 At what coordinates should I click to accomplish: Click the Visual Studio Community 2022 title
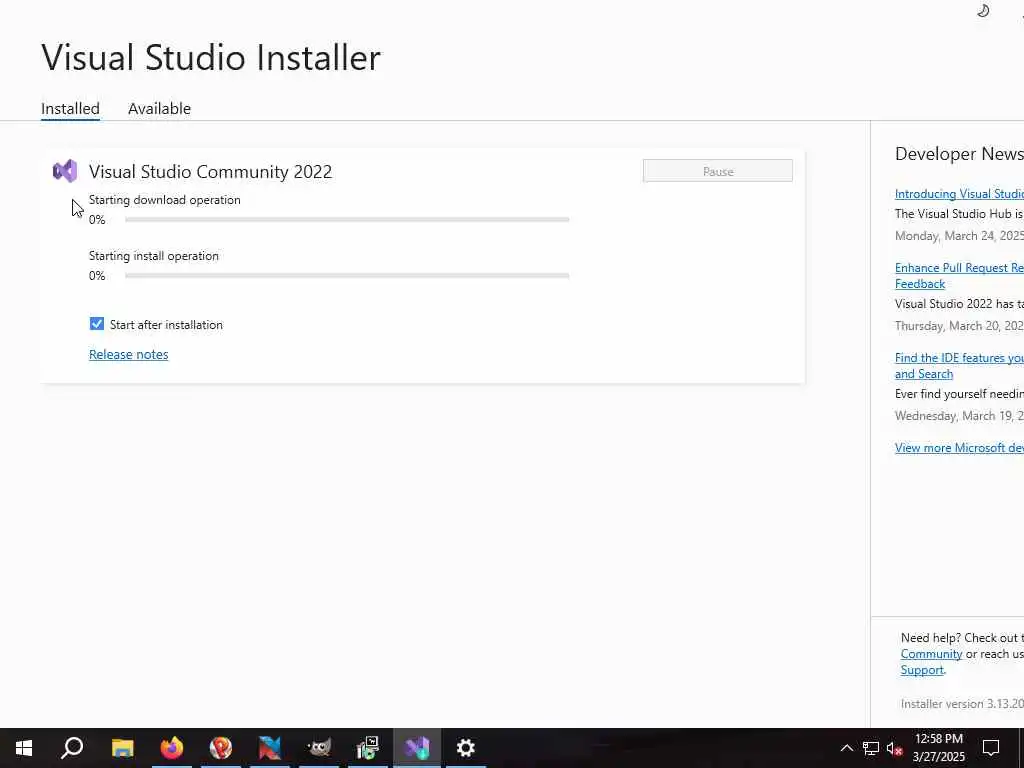pos(210,172)
